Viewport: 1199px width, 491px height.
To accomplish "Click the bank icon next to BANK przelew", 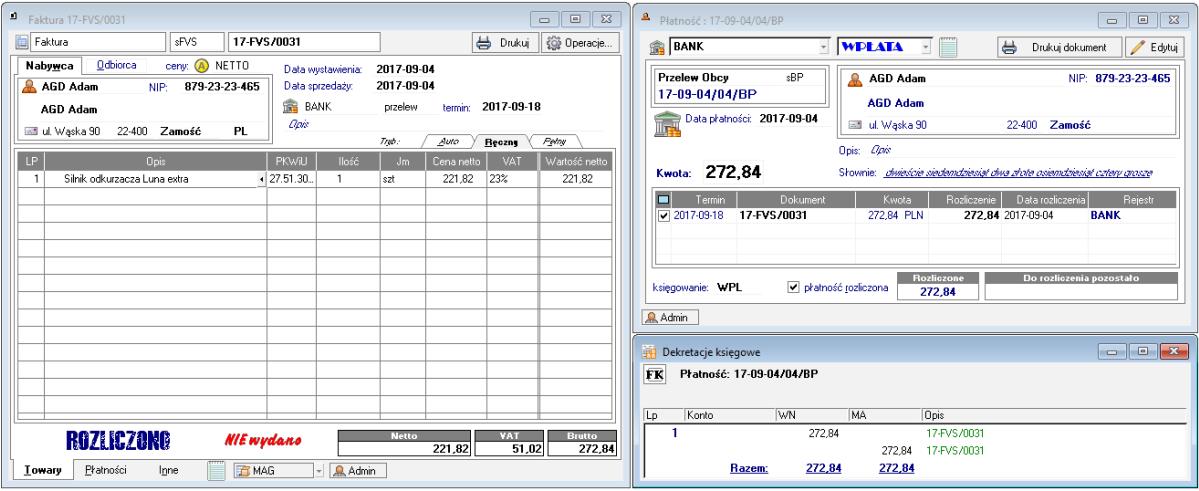I will (x=291, y=106).
